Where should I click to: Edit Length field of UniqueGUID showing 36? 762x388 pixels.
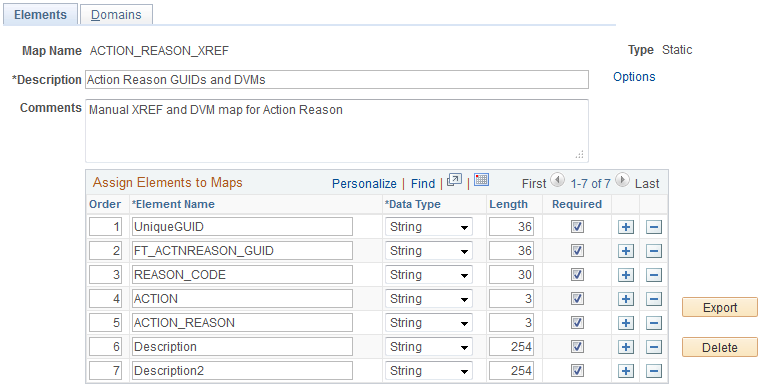point(511,227)
